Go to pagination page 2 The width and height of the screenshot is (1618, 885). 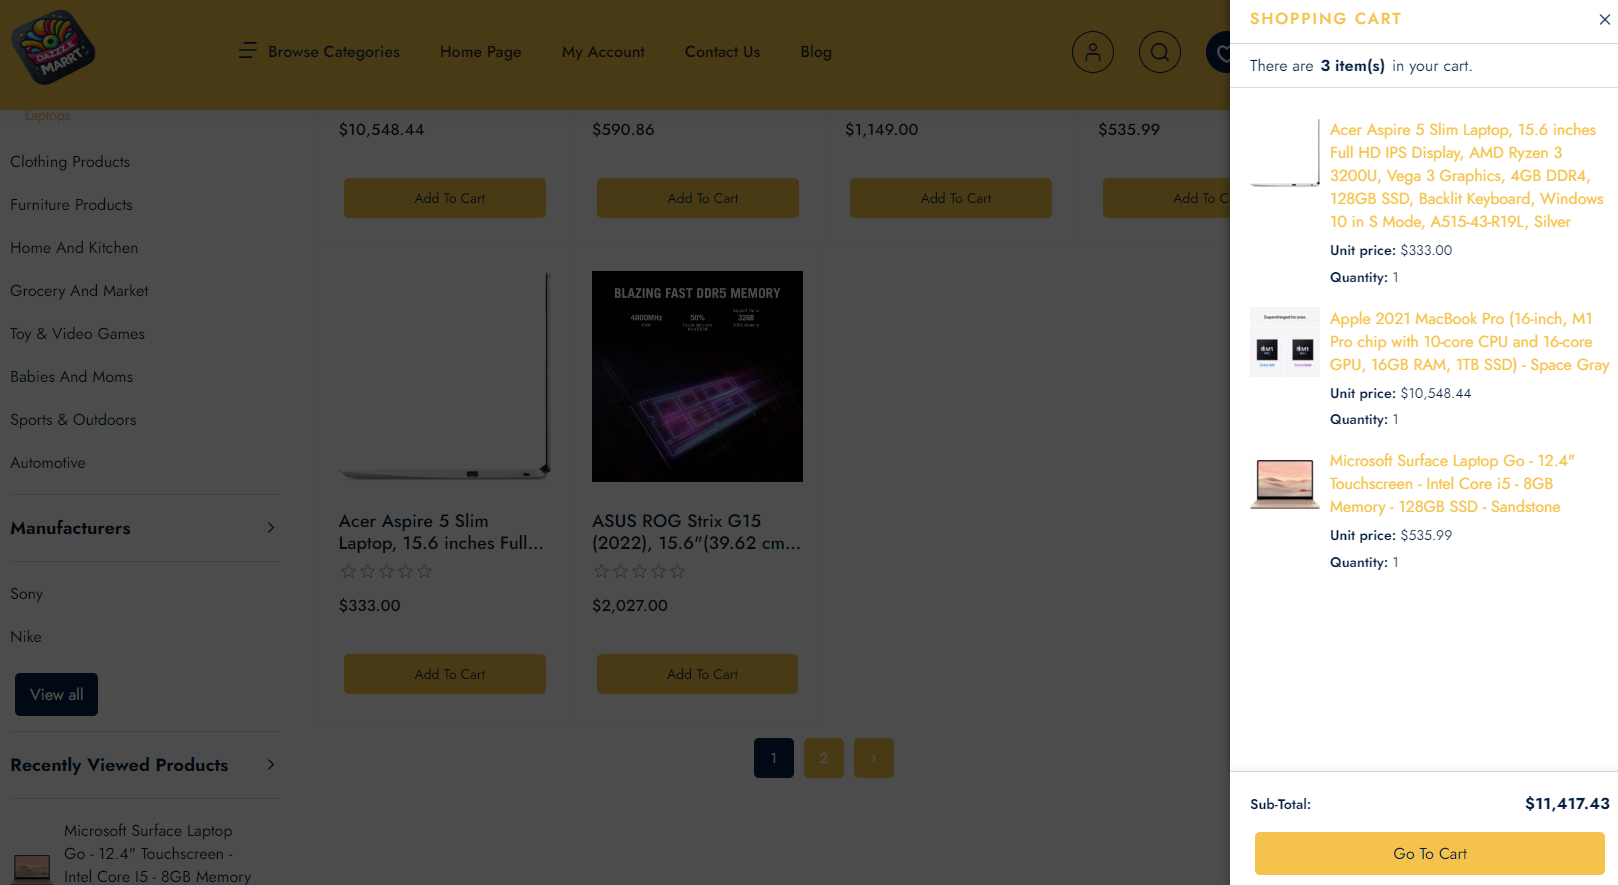[x=824, y=758]
